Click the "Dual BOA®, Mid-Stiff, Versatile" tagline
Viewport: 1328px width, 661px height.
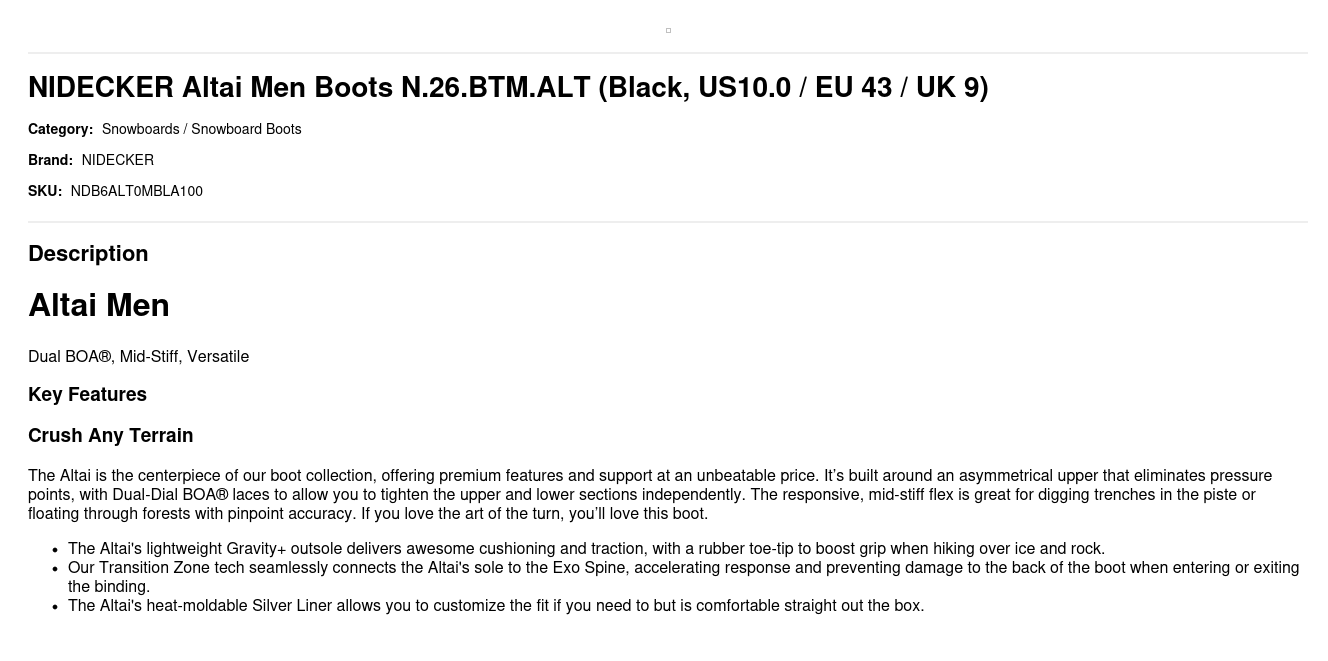139,357
